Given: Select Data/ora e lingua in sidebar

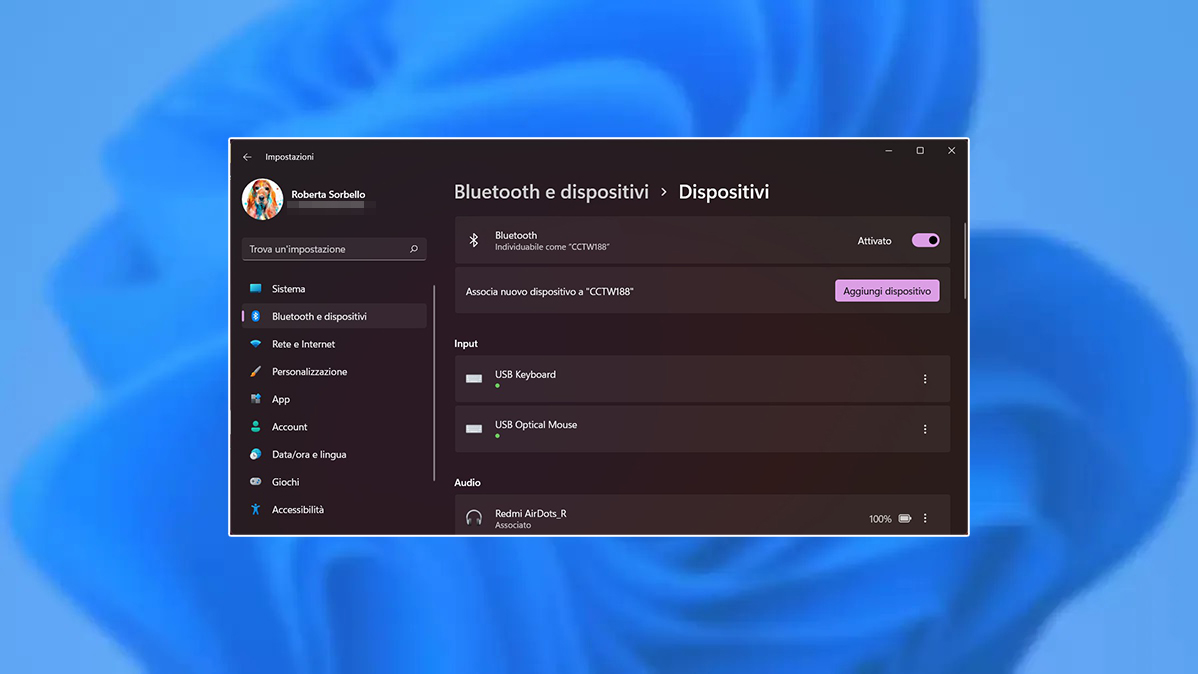Looking at the screenshot, I should (309, 454).
